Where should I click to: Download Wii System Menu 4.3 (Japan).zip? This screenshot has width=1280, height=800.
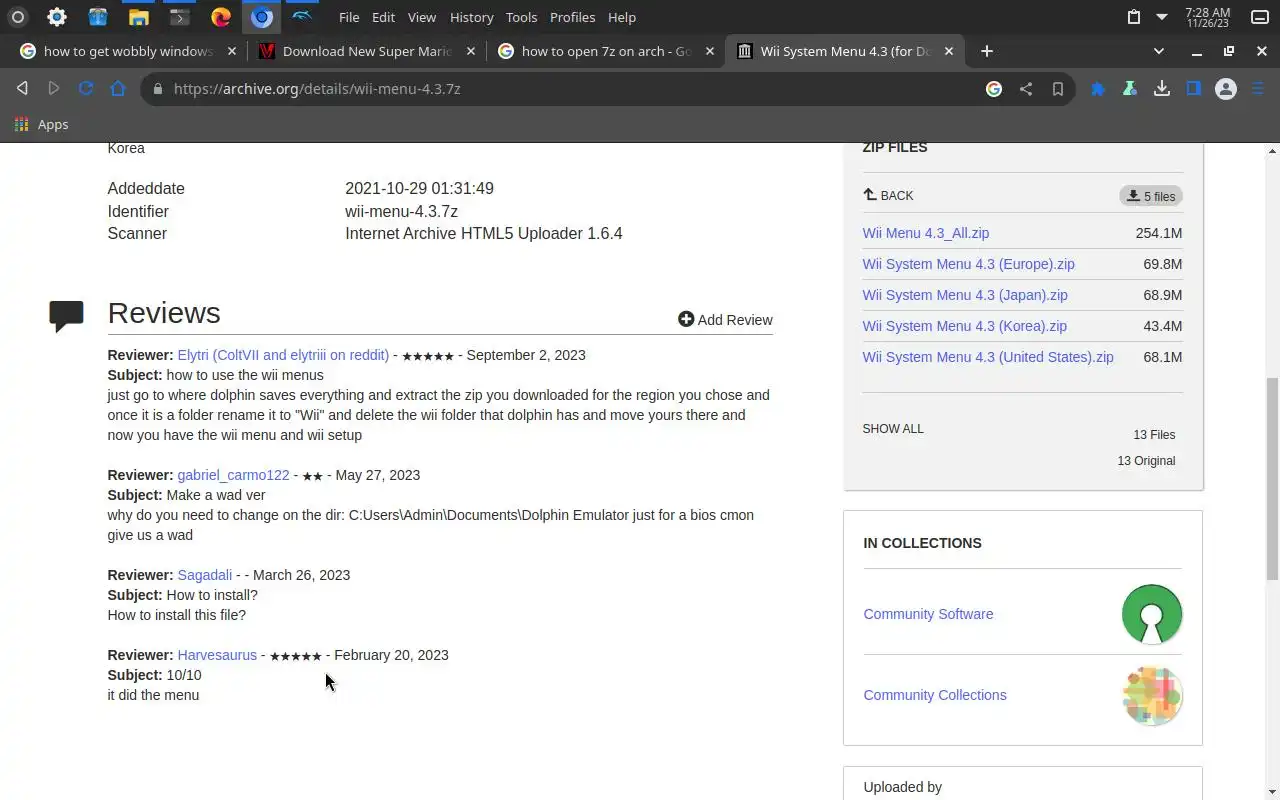(x=965, y=295)
